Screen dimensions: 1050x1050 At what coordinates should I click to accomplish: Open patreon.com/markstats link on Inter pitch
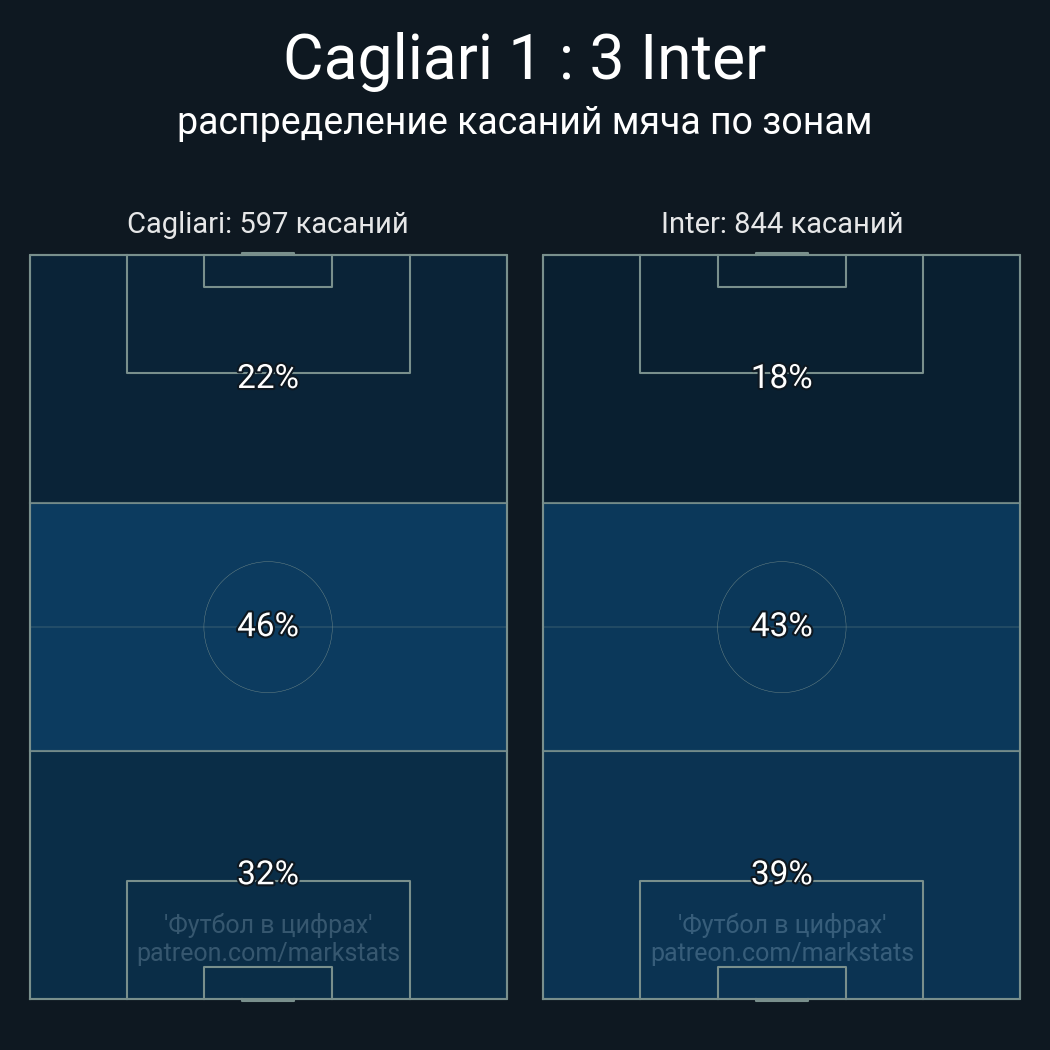click(x=782, y=952)
